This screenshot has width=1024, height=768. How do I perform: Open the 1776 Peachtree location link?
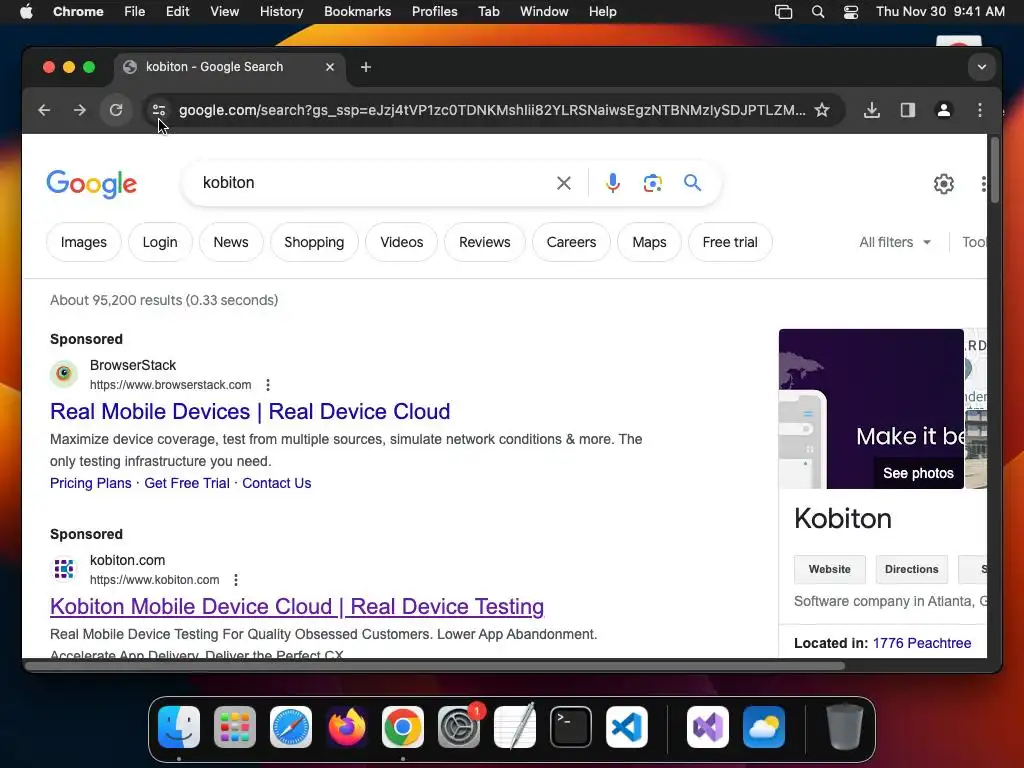[x=922, y=643]
